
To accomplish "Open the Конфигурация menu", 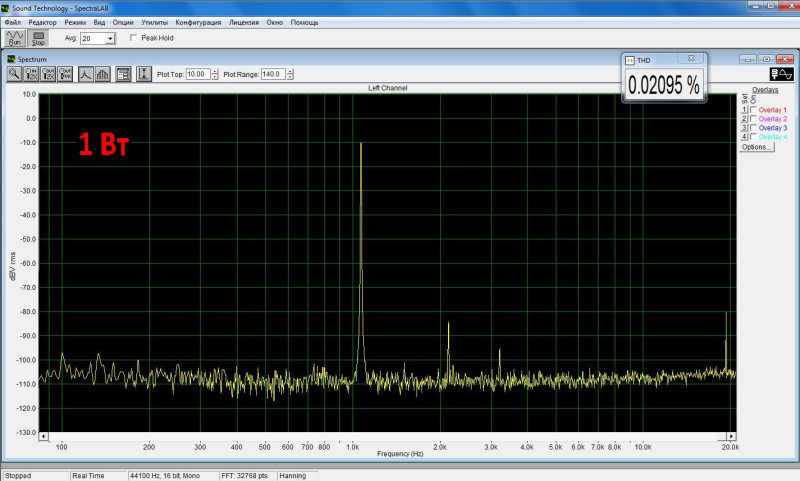I will point(198,22).
